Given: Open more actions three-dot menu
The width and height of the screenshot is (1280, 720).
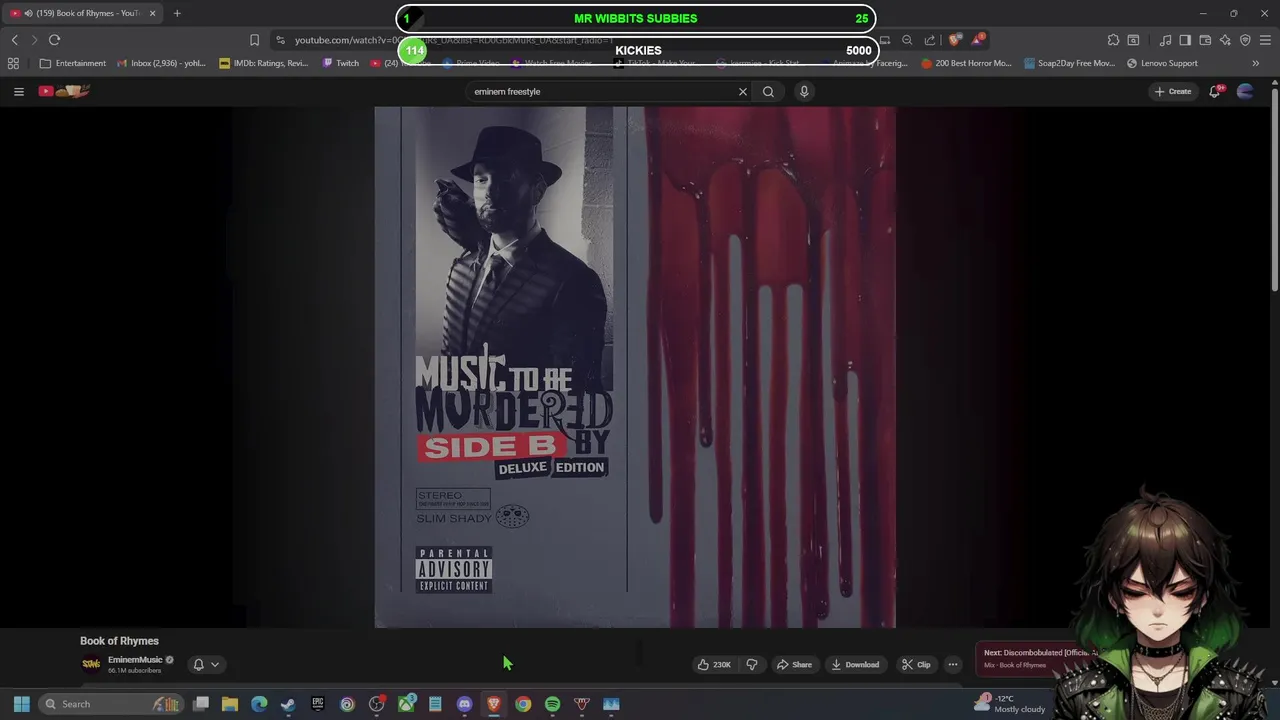Looking at the screenshot, I should (x=953, y=664).
